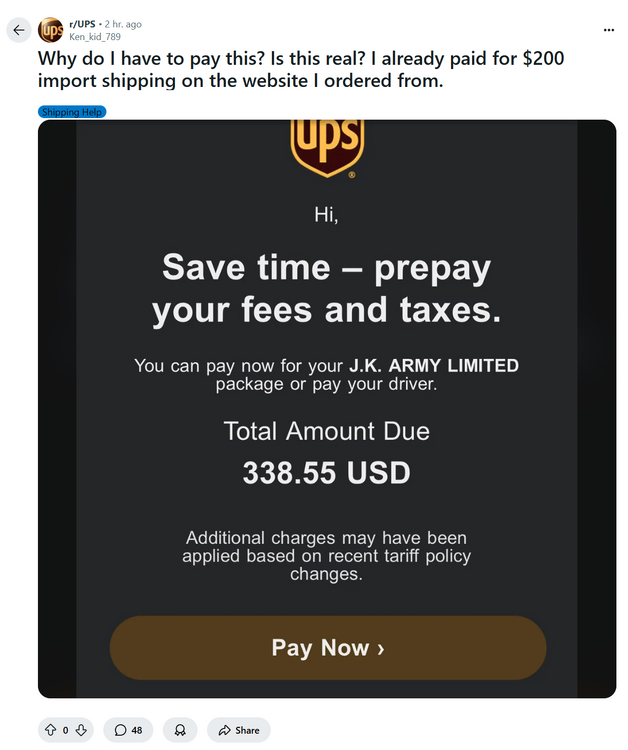
Task: Give an award to the post
Action: (x=180, y=730)
